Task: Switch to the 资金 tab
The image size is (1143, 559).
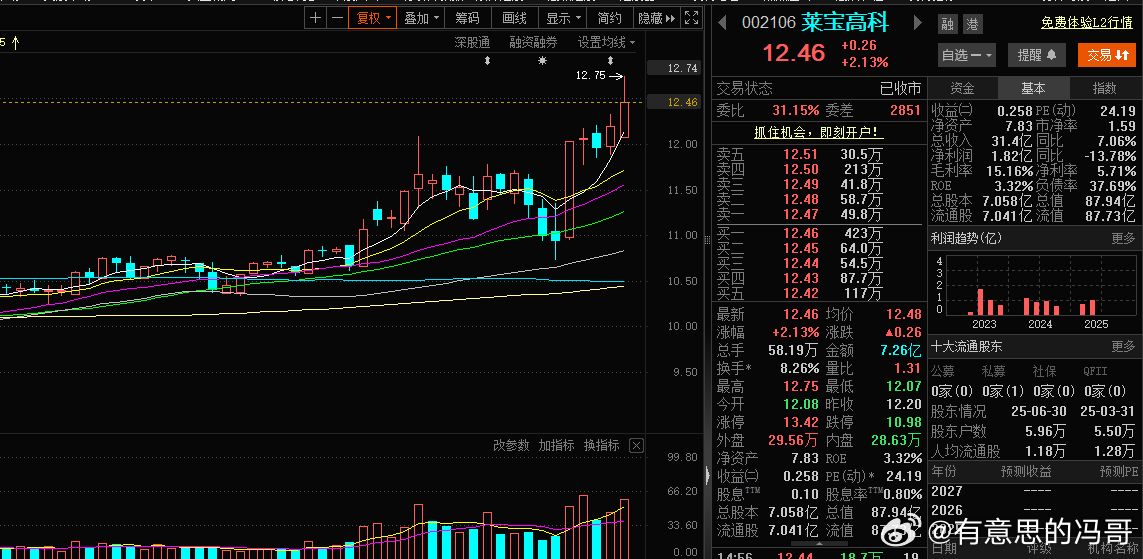Action: [x=962, y=88]
